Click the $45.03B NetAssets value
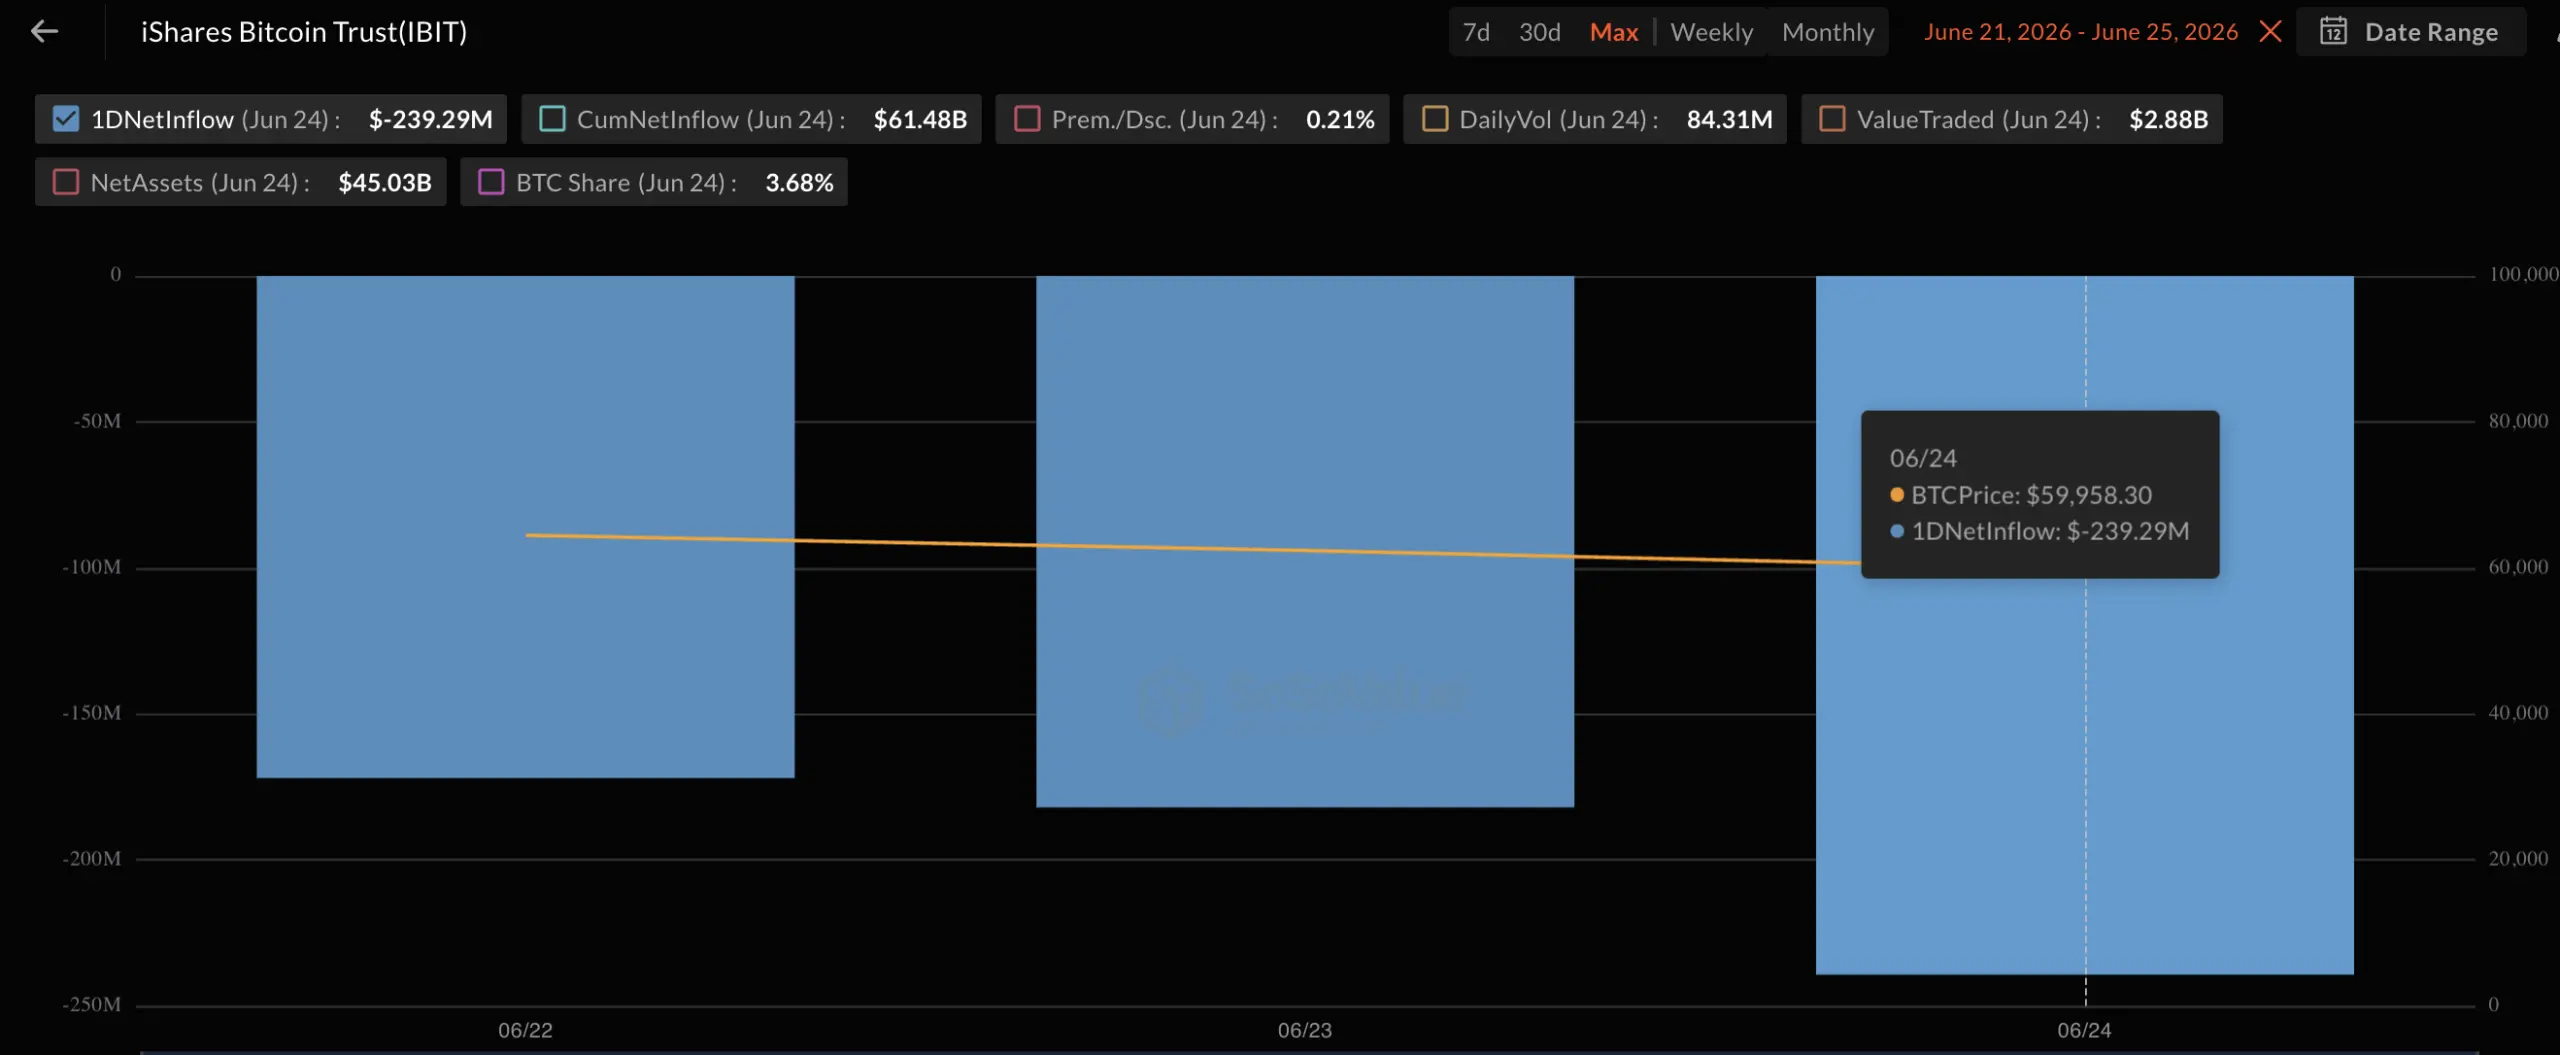This screenshot has height=1055, width=2560. pos(385,182)
